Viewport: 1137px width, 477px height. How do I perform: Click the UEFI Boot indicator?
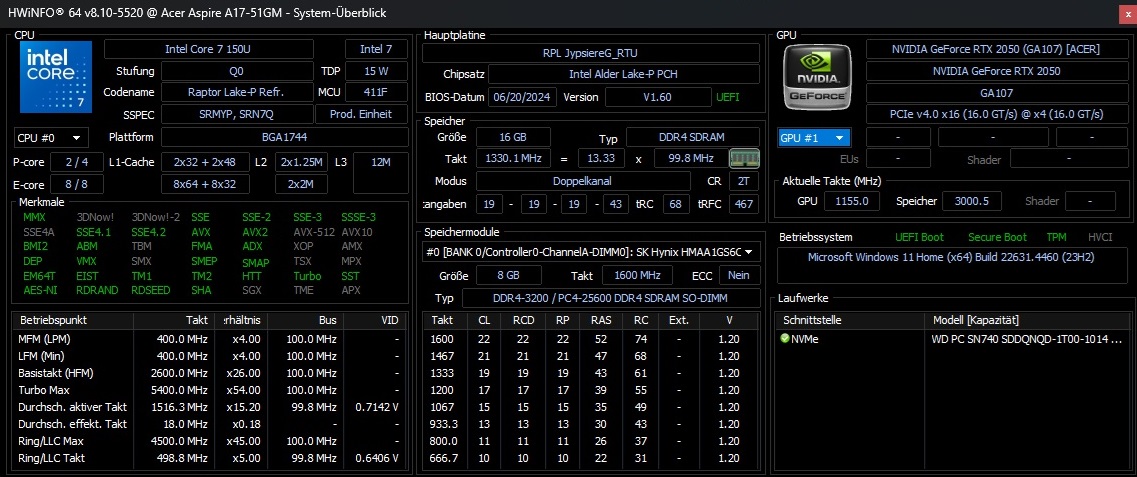coord(918,237)
